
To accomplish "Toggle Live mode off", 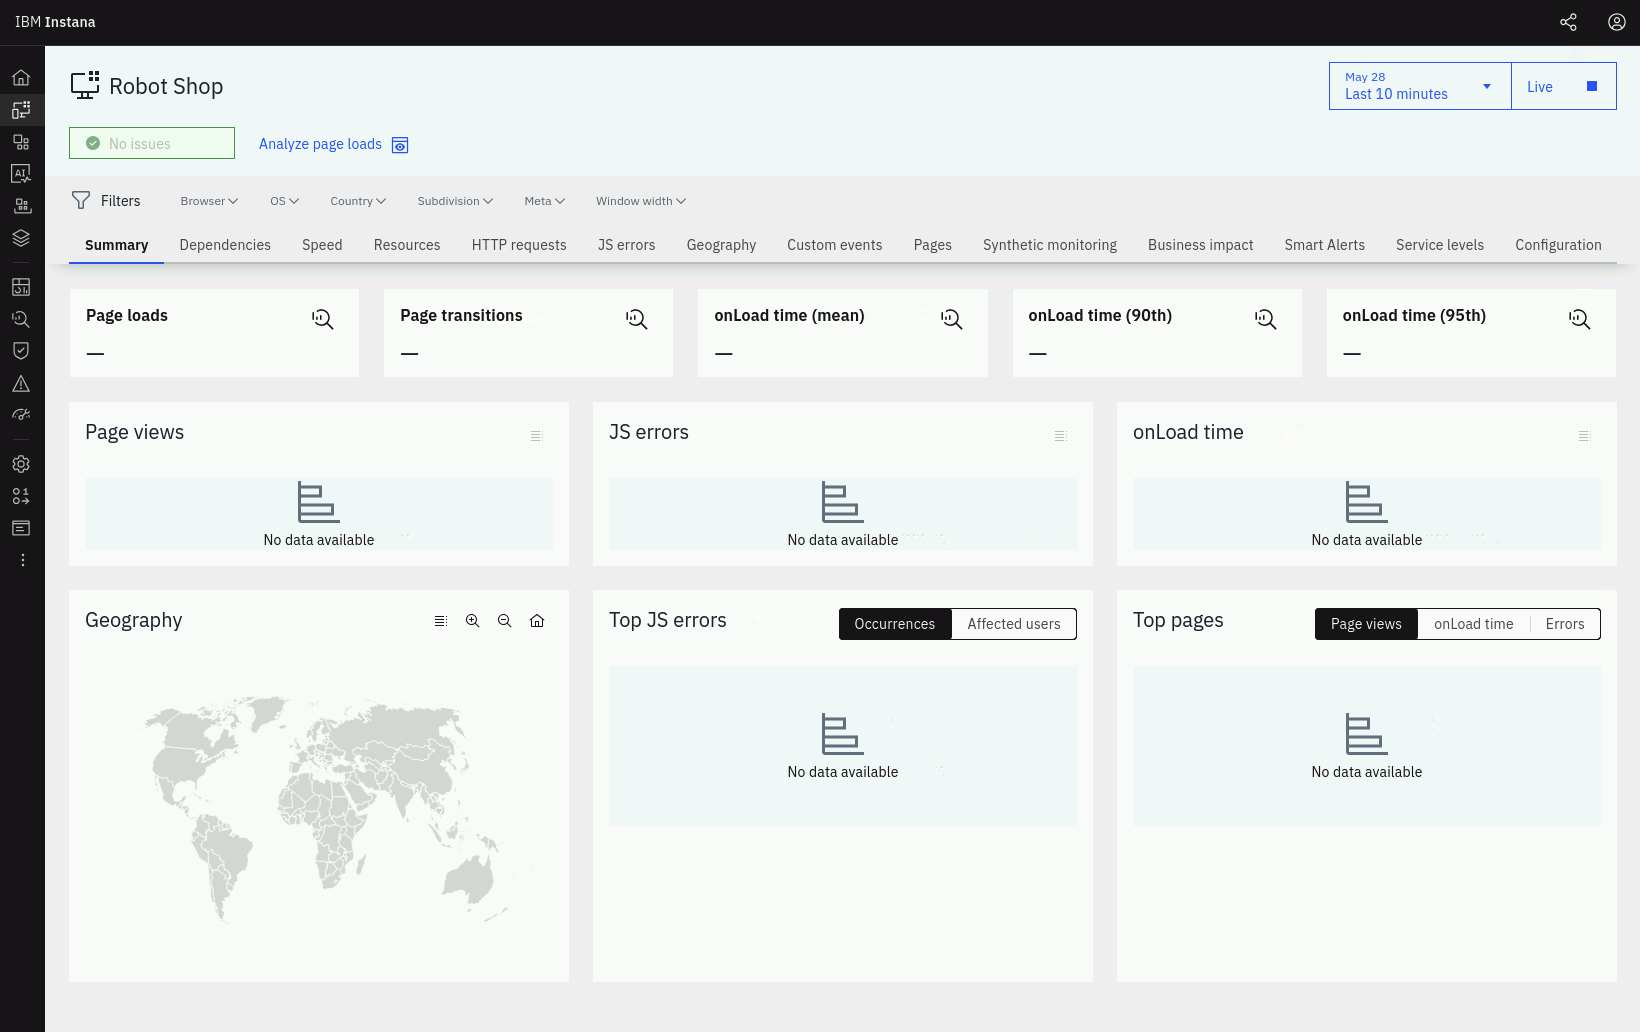I will point(1564,86).
